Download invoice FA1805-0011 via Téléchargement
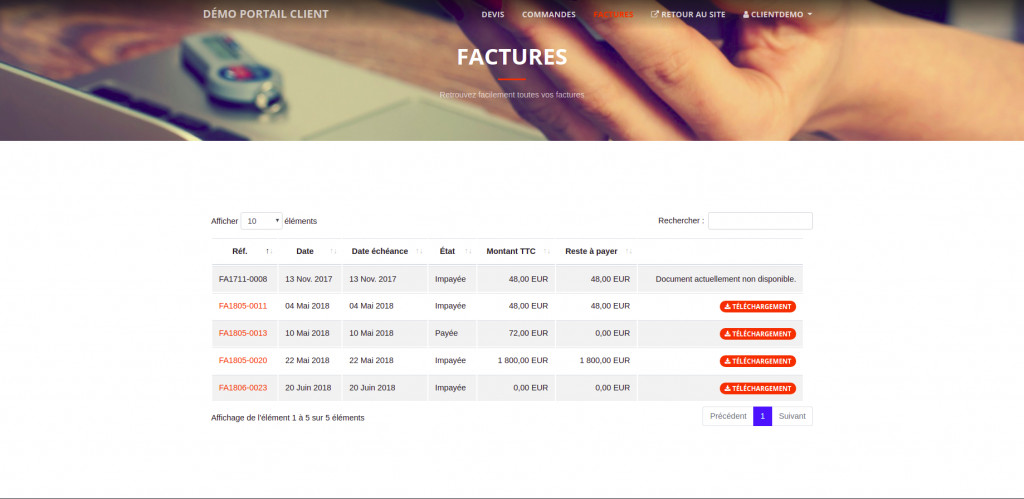 click(758, 306)
